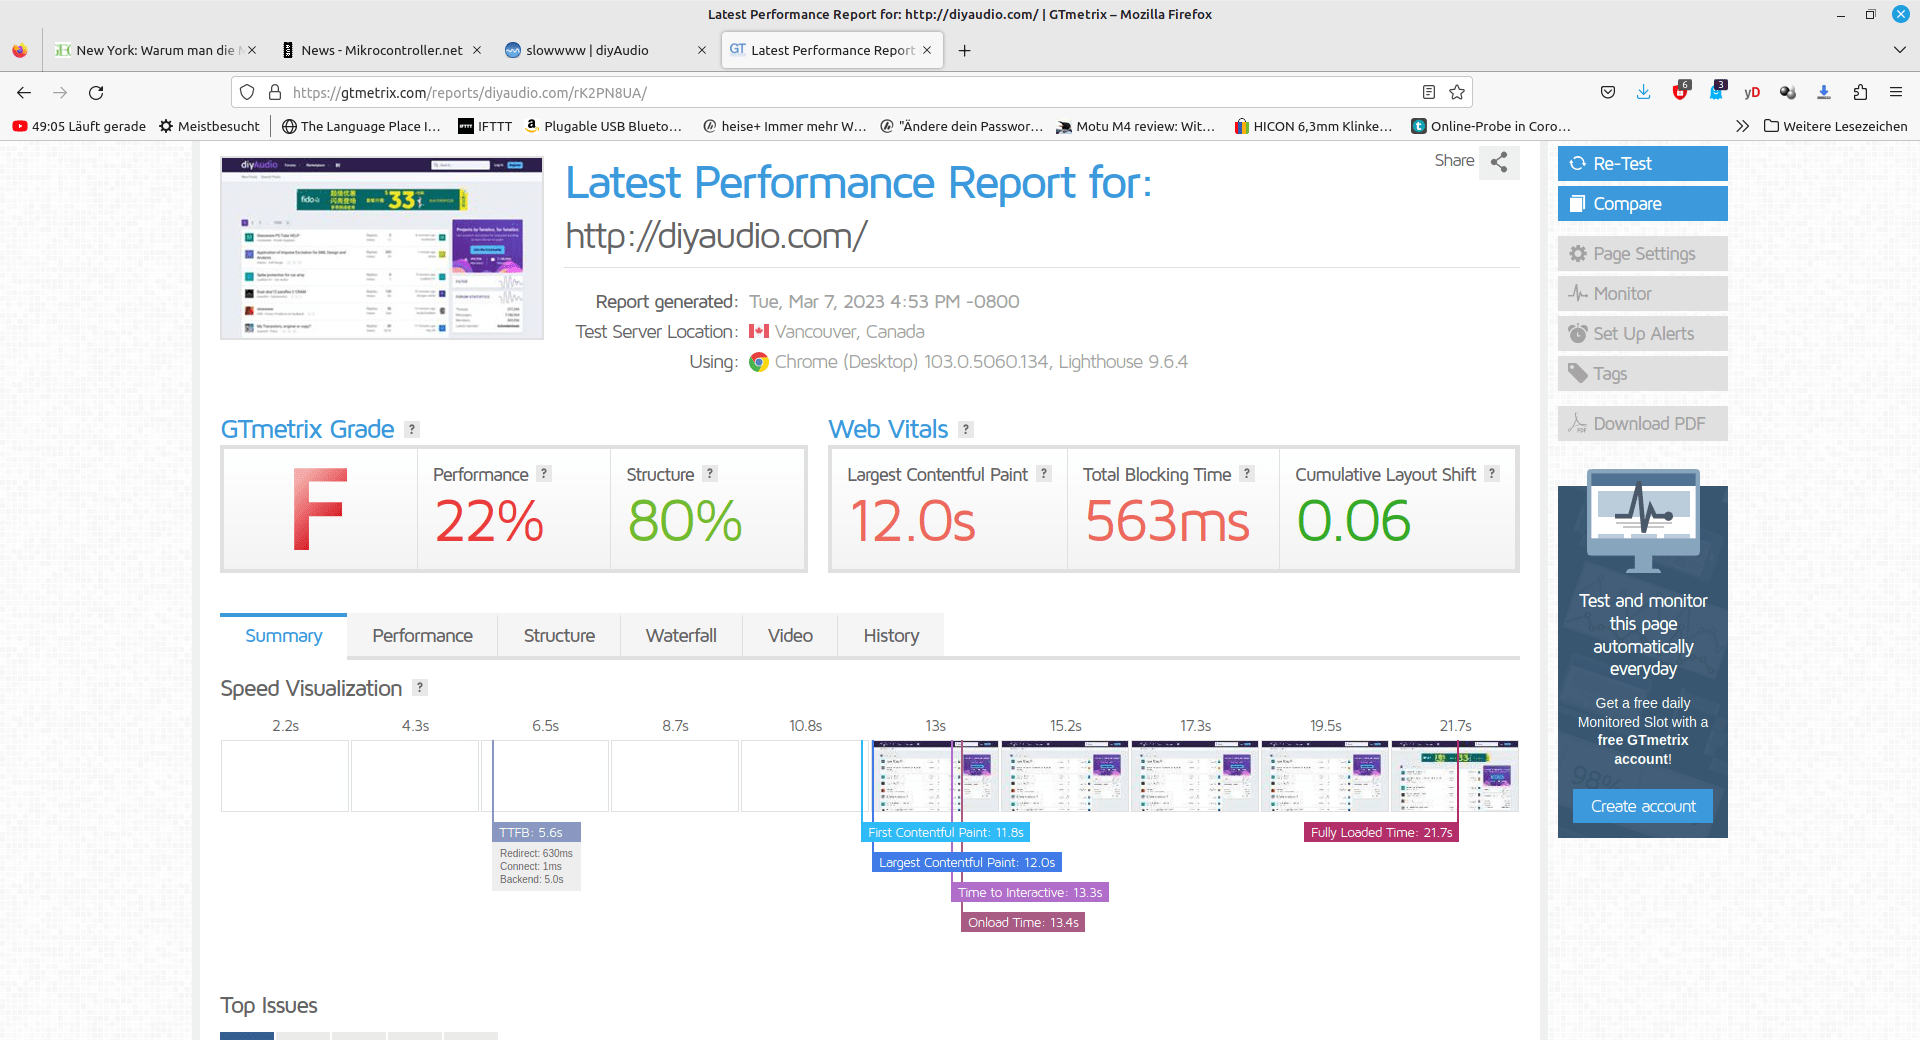1920x1040 pixels.
Task: Click the browser Forward arrow
Action: click(x=60, y=92)
